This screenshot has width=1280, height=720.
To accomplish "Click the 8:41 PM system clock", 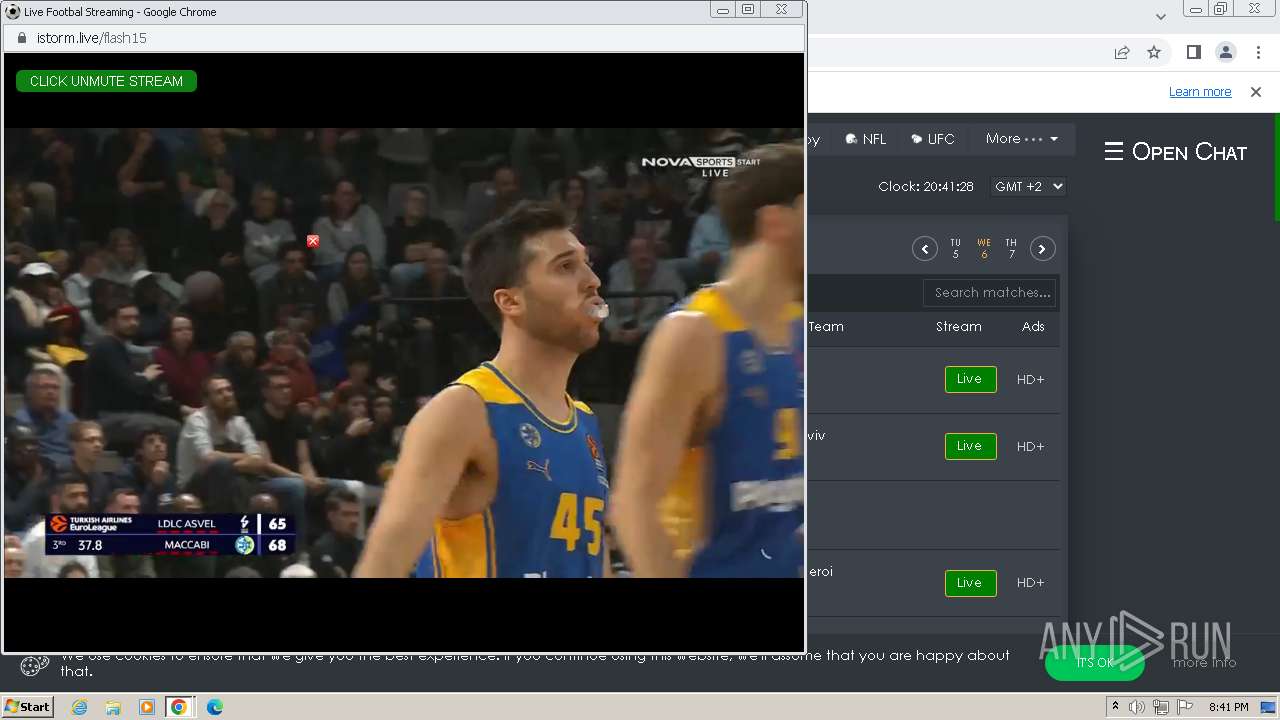I will [1228, 707].
